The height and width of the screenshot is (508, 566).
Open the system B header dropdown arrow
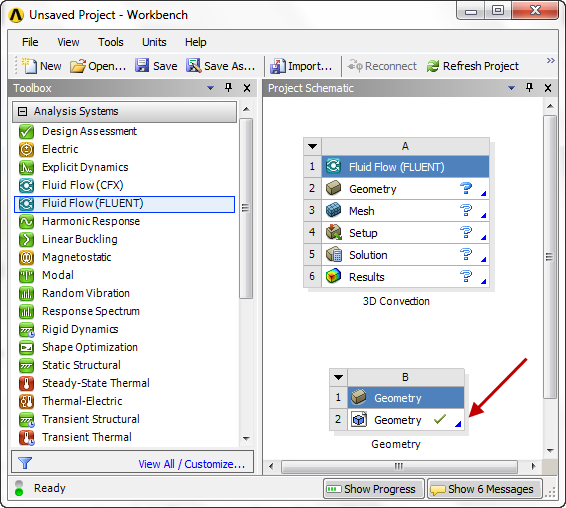tap(339, 378)
